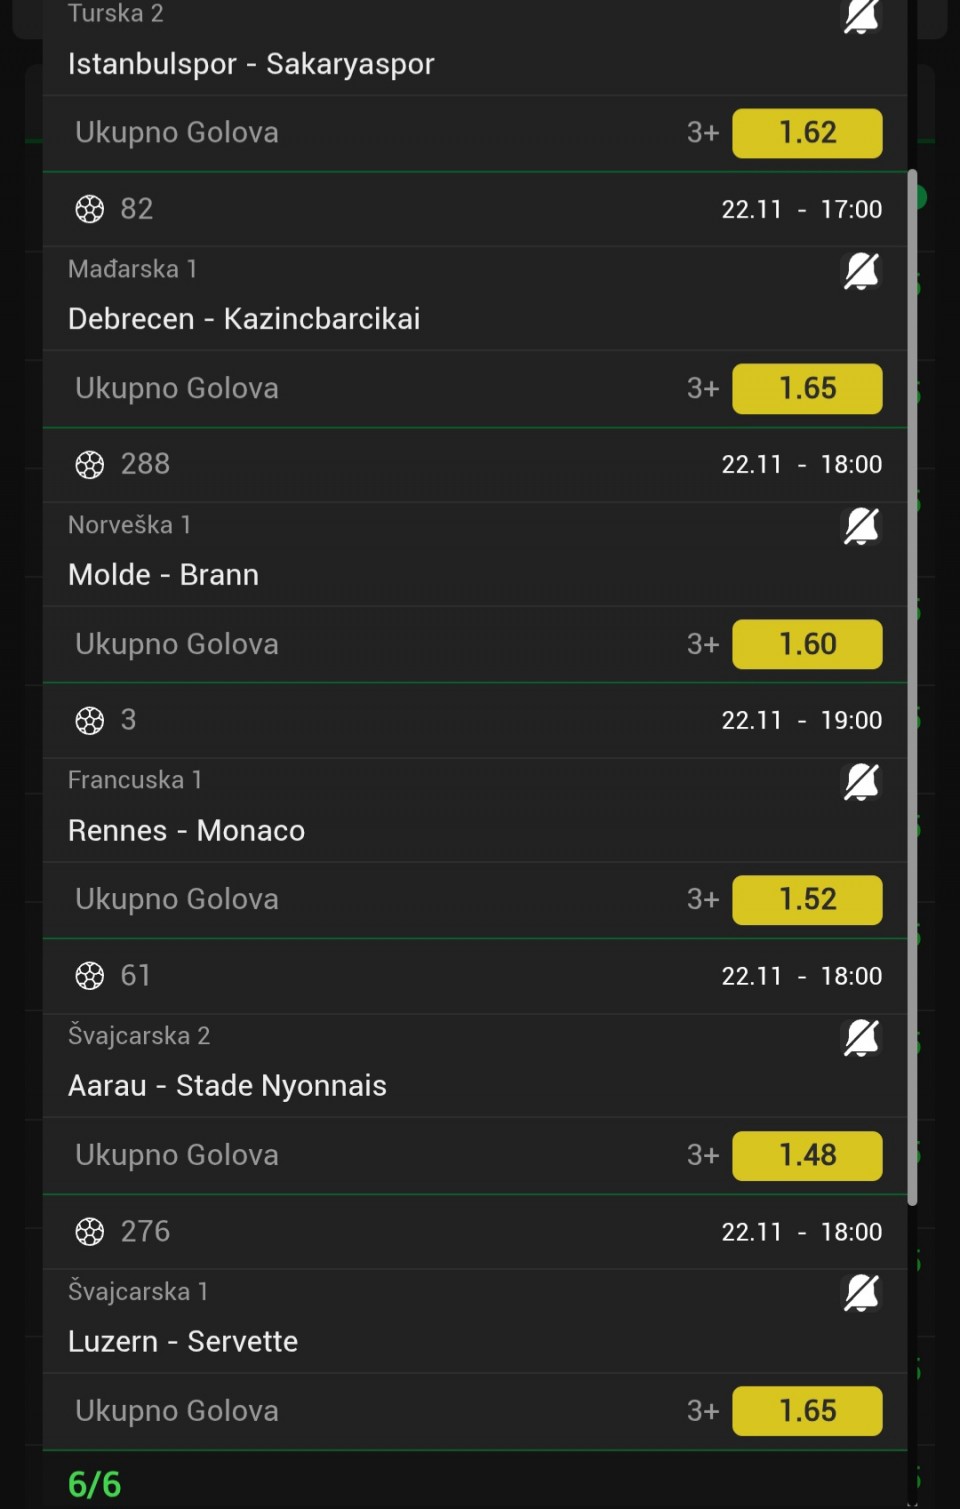The height and width of the screenshot is (1509, 960).
Task: Select 1.62 odds for Istanbulspor match
Action: [x=807, y=133]
